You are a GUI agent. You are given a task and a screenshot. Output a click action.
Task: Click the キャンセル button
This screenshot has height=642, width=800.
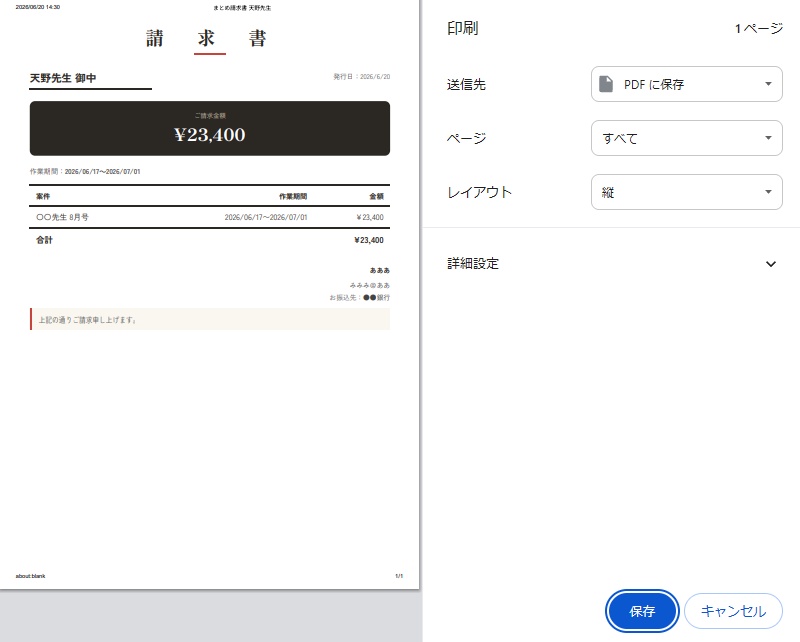coord(733,611)
